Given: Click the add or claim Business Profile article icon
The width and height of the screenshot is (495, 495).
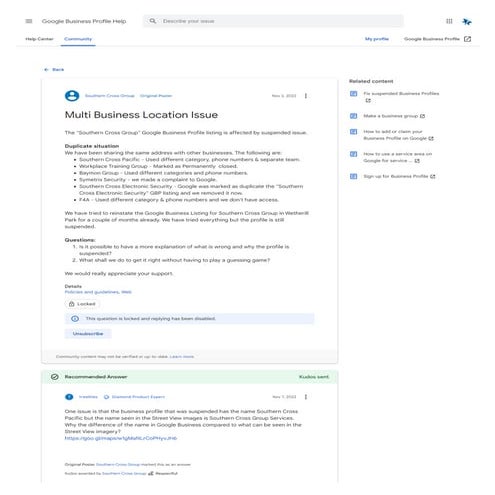Looking at the screenshot, I should [x=354, y=132].
